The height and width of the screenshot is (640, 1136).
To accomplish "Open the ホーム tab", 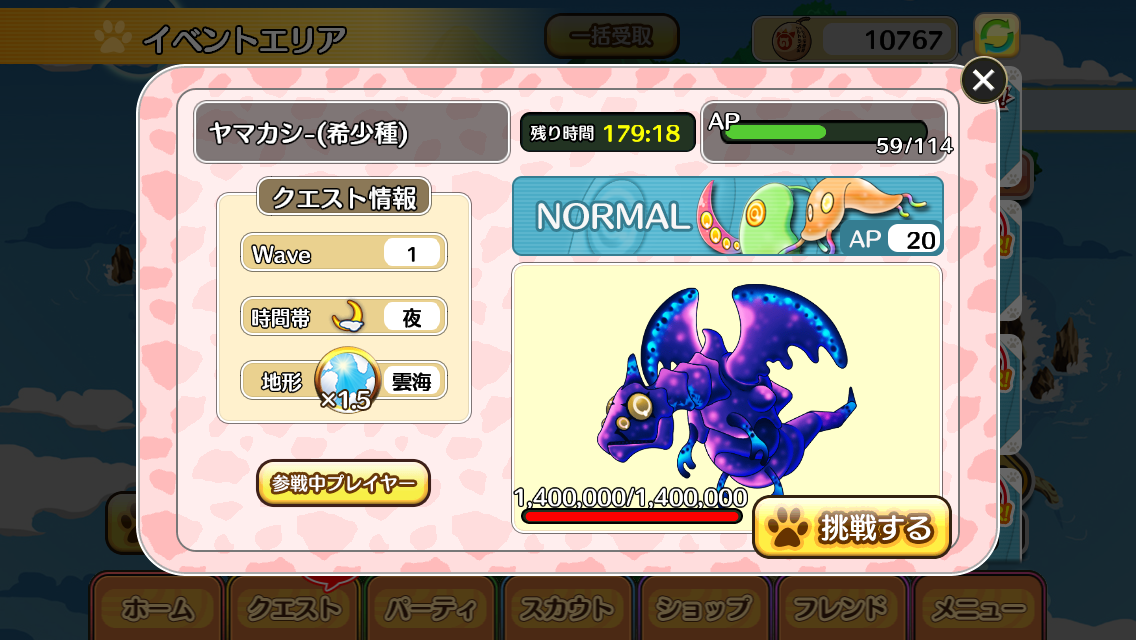I will coord(157,607).
